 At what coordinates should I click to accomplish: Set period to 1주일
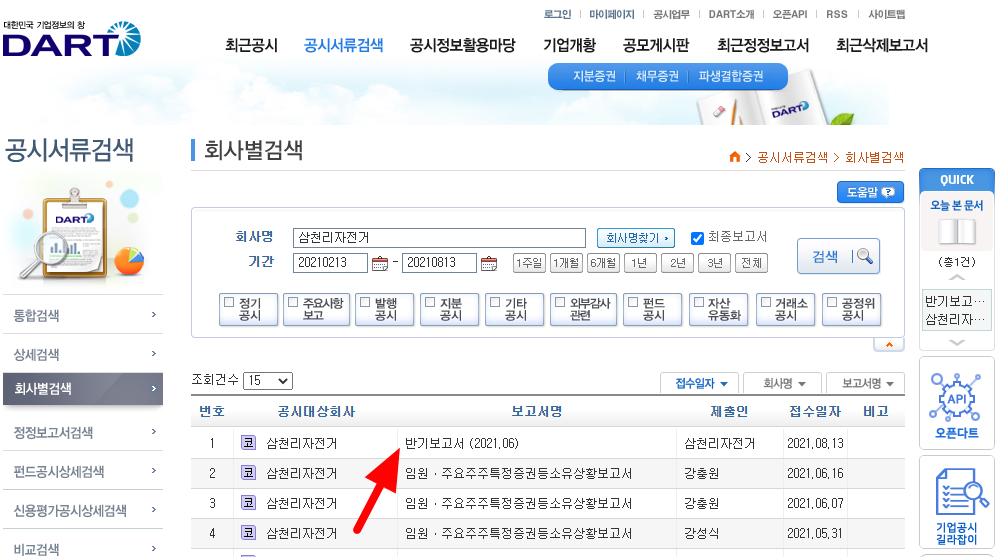[529, 263]
